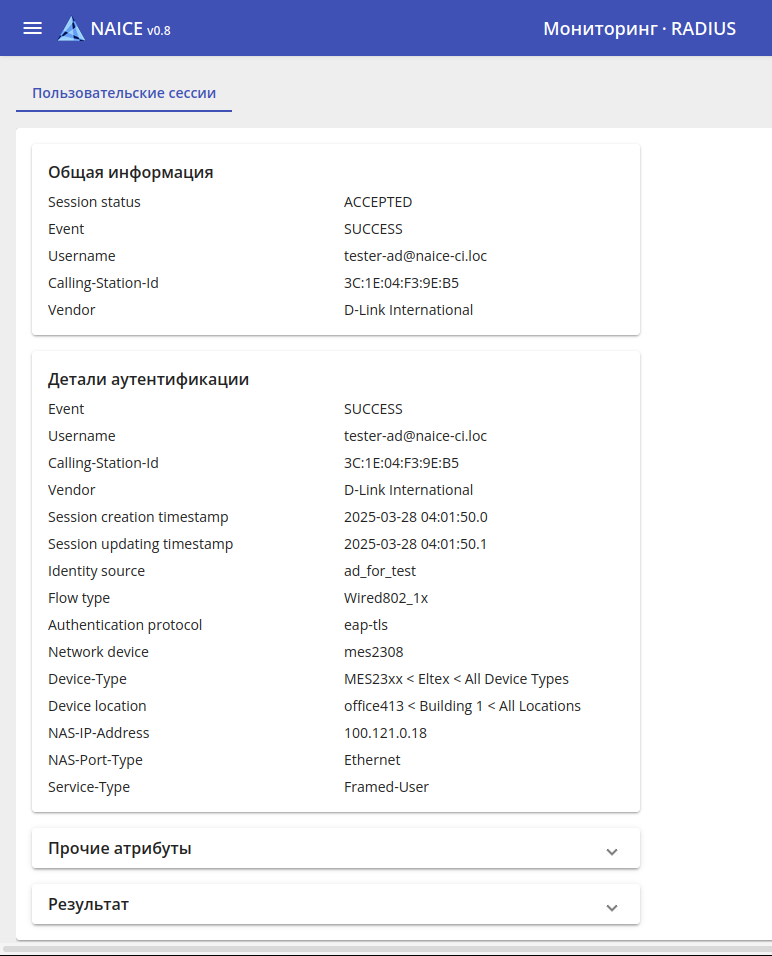This screenshot has height=956, width=772.
Task: Click username tester-ad@naice-ci.loc in Общая информация
Action: click(415, 256)
